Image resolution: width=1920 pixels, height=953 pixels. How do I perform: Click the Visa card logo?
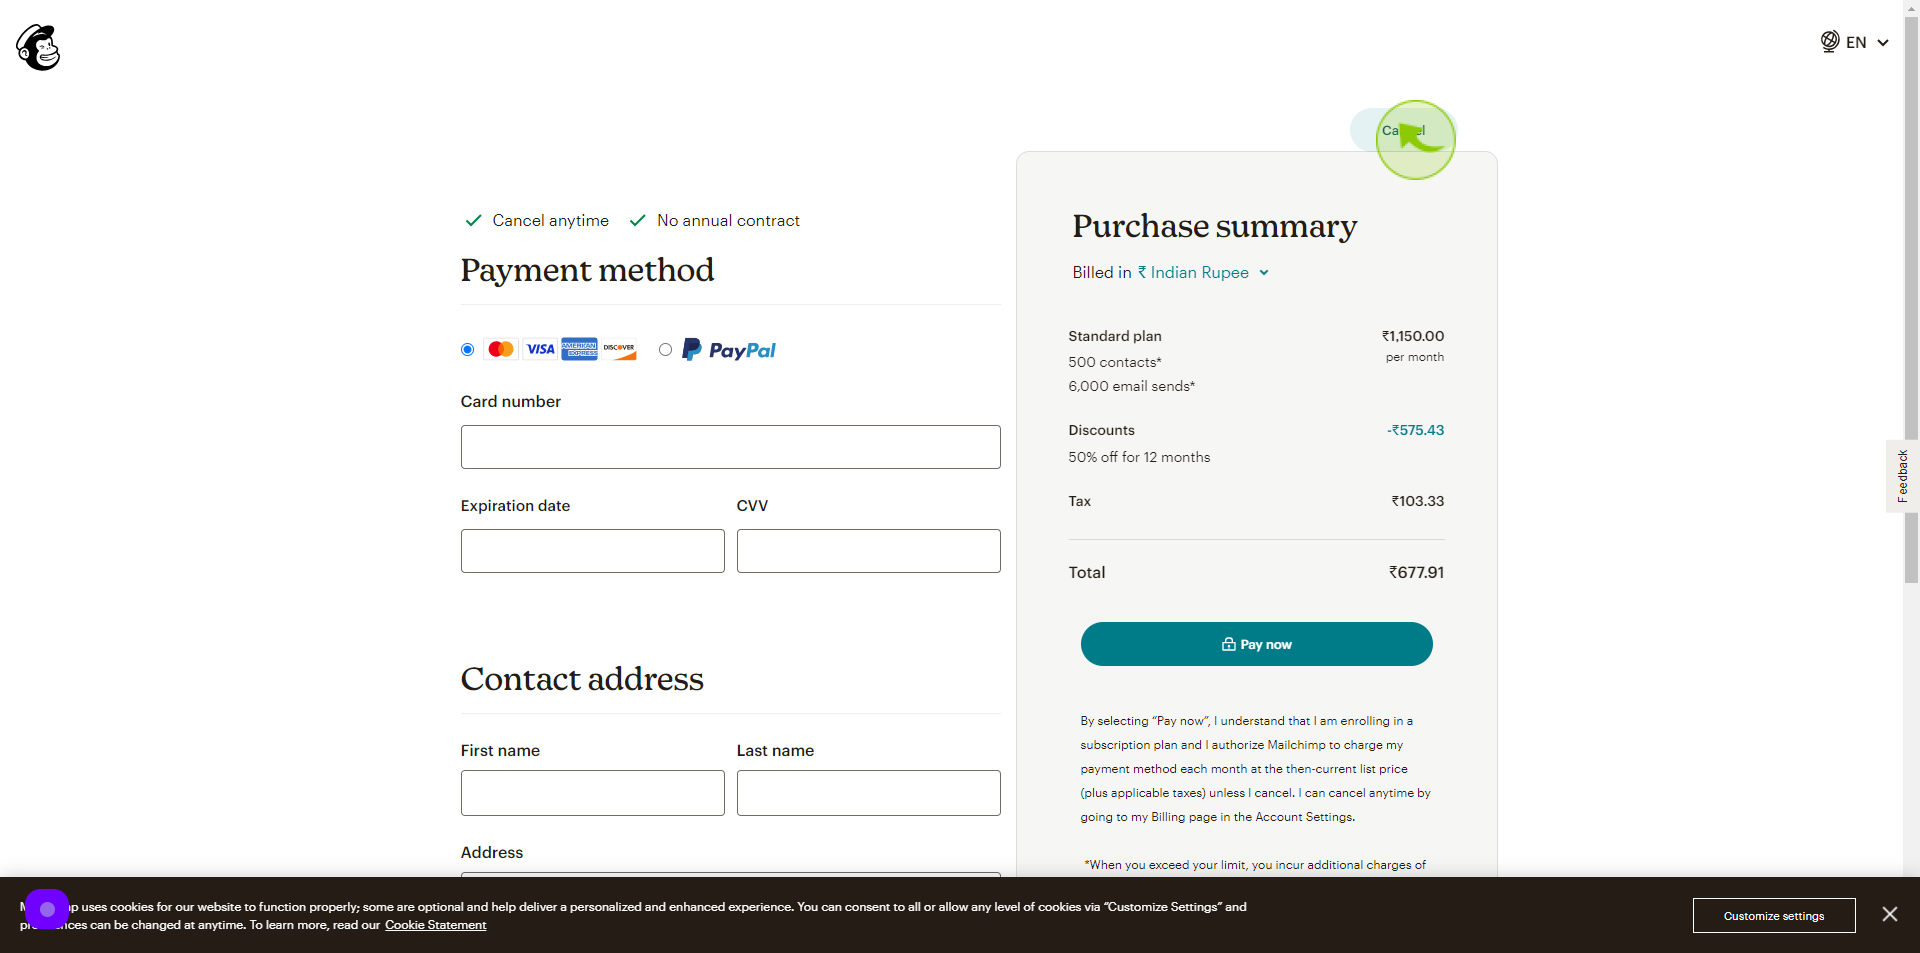pos(540,349)
